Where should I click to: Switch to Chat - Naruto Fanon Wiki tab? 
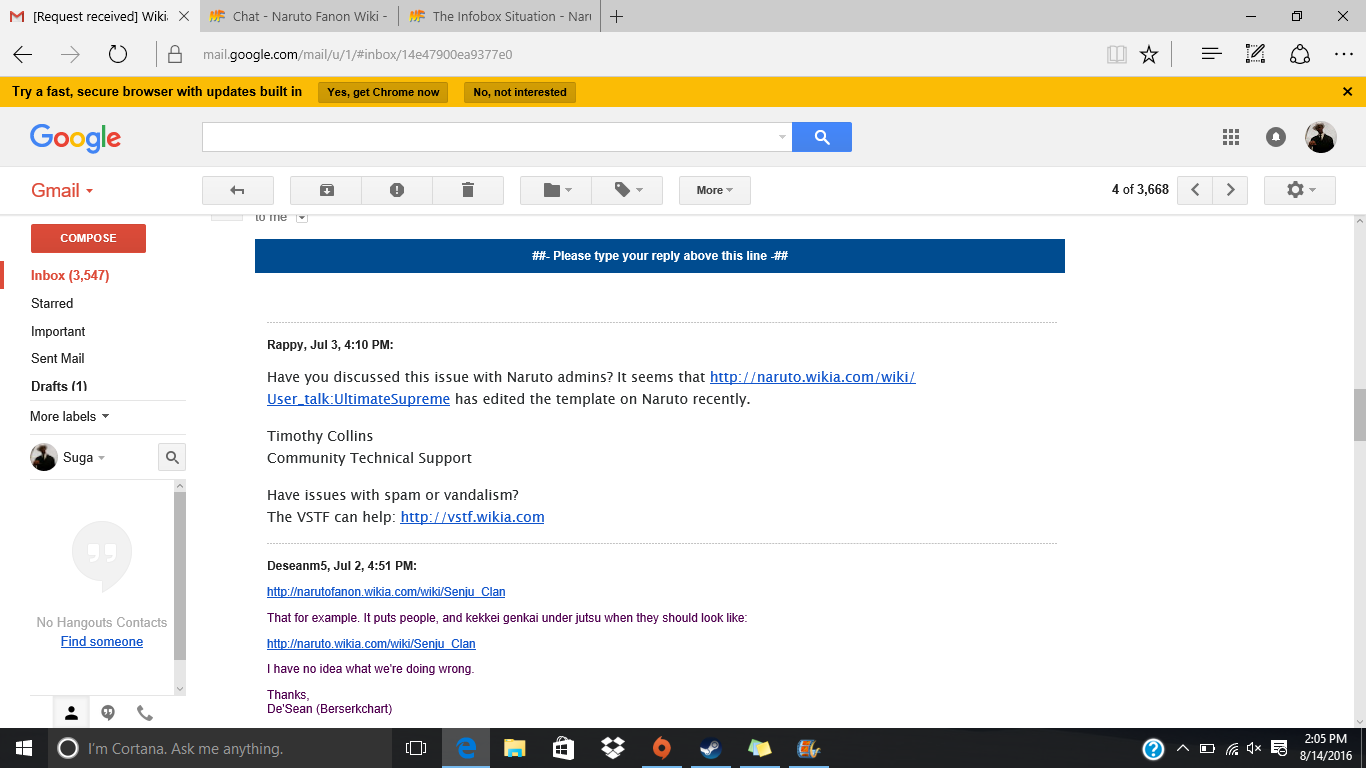300,16
